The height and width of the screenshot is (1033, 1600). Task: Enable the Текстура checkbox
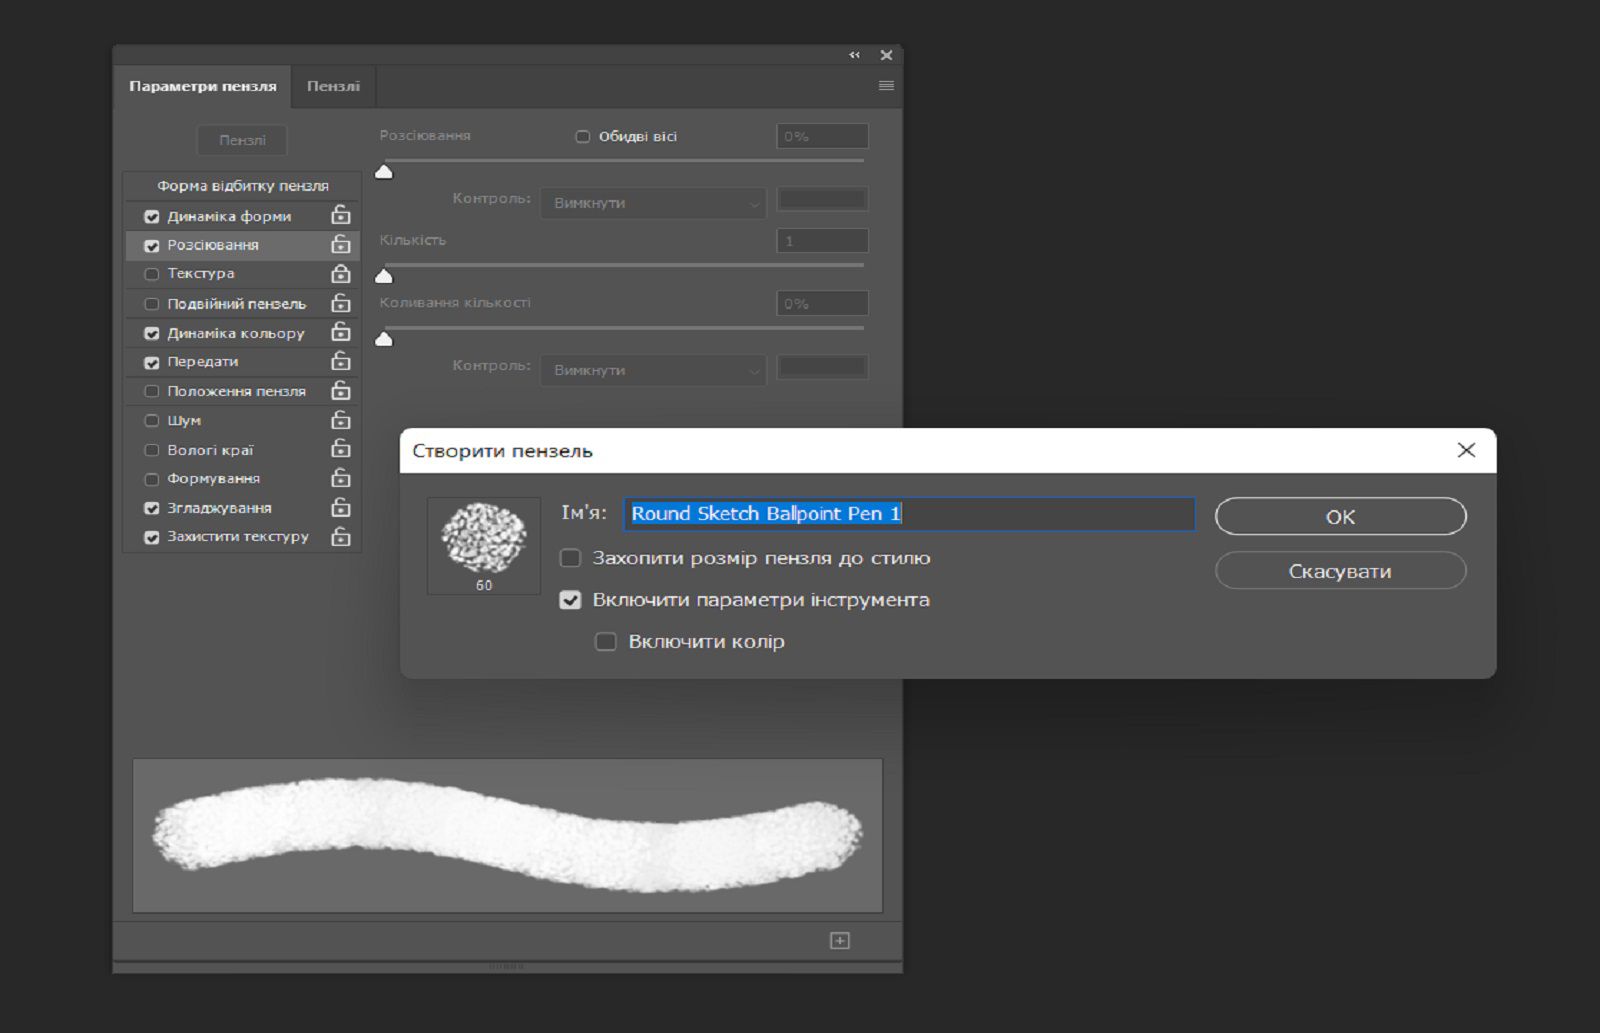click(152, 274)
